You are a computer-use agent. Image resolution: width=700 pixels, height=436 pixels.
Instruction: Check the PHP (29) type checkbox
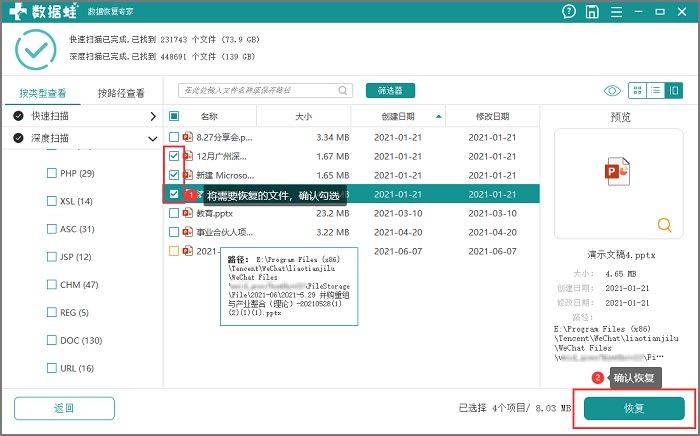tap(52, 173)
